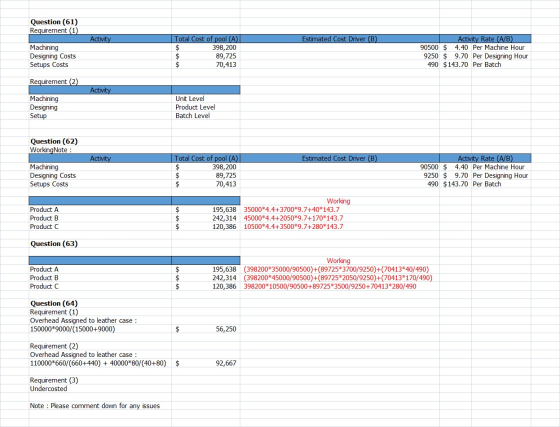Select the cell with 150000*9000/(15000+9000)

(x=100, y=329)
